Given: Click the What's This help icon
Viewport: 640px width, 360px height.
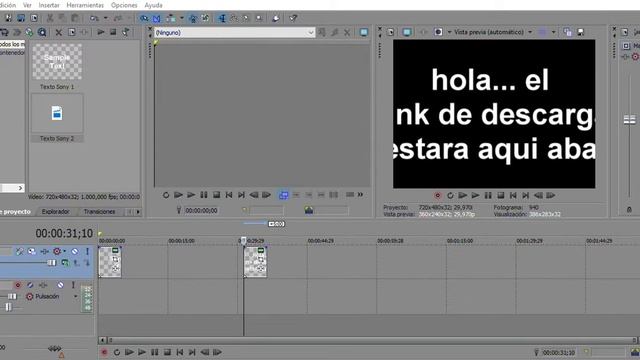Looking at the screenshot, I should coord(293,18).
